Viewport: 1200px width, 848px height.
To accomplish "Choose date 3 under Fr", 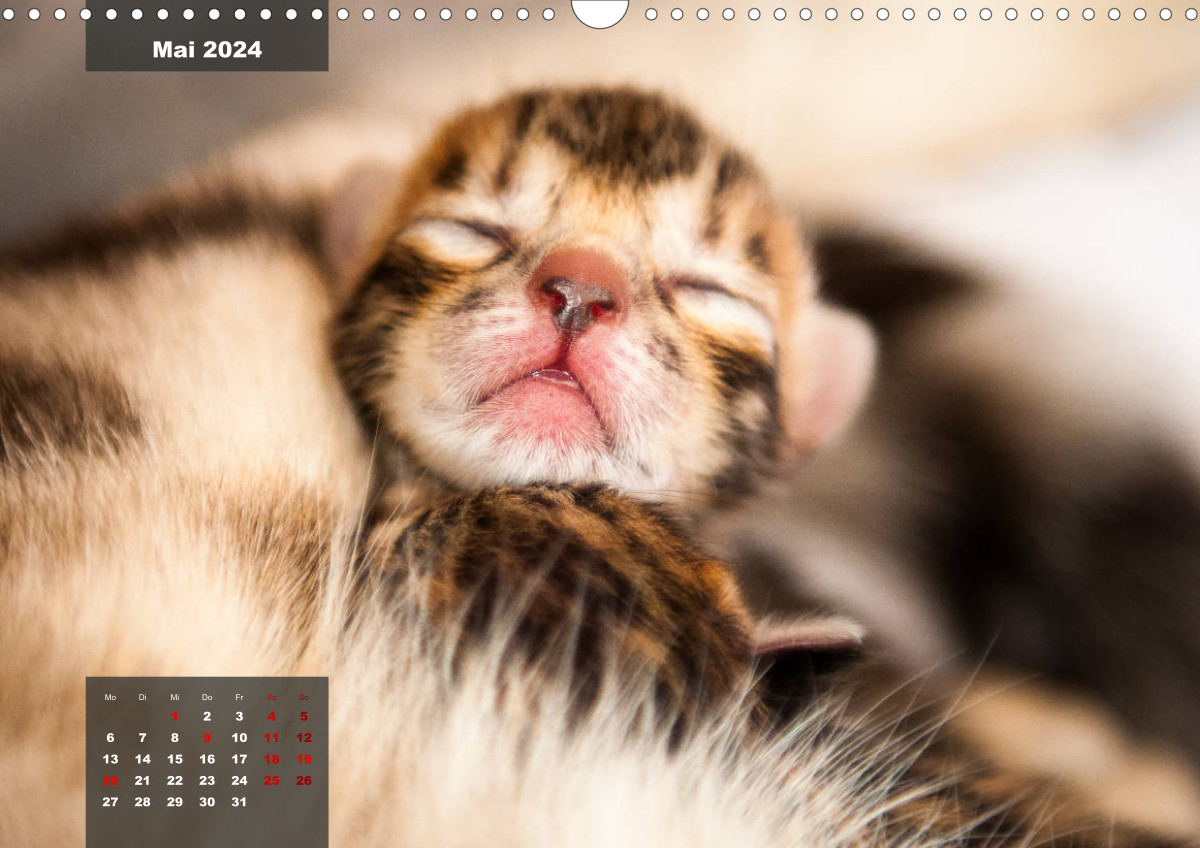I will 239,716.
